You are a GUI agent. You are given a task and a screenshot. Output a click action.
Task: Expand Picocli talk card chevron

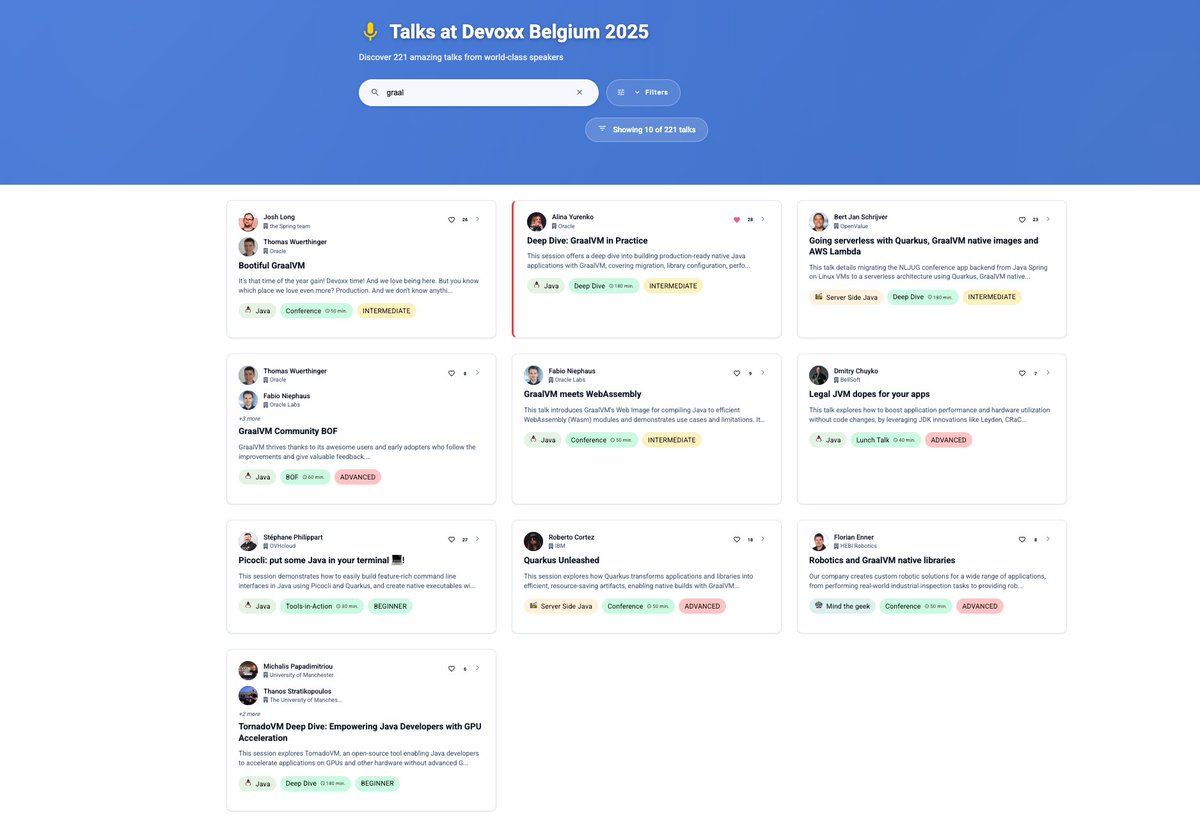pos(477,539)
